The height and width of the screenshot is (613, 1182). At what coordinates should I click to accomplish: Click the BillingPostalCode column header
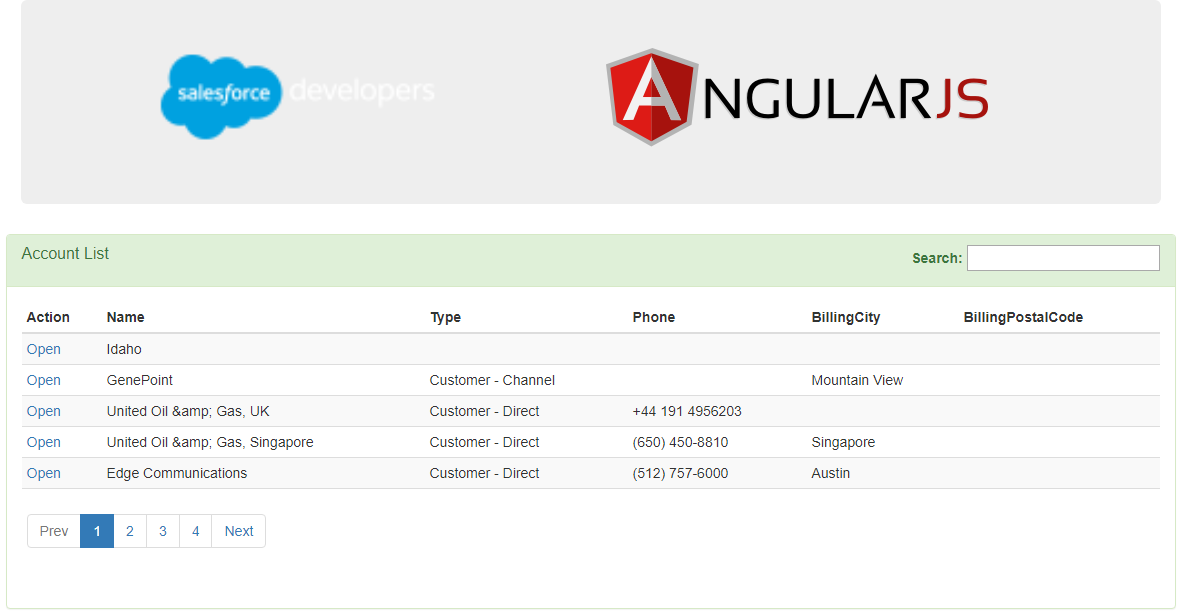pos(1023,317)
